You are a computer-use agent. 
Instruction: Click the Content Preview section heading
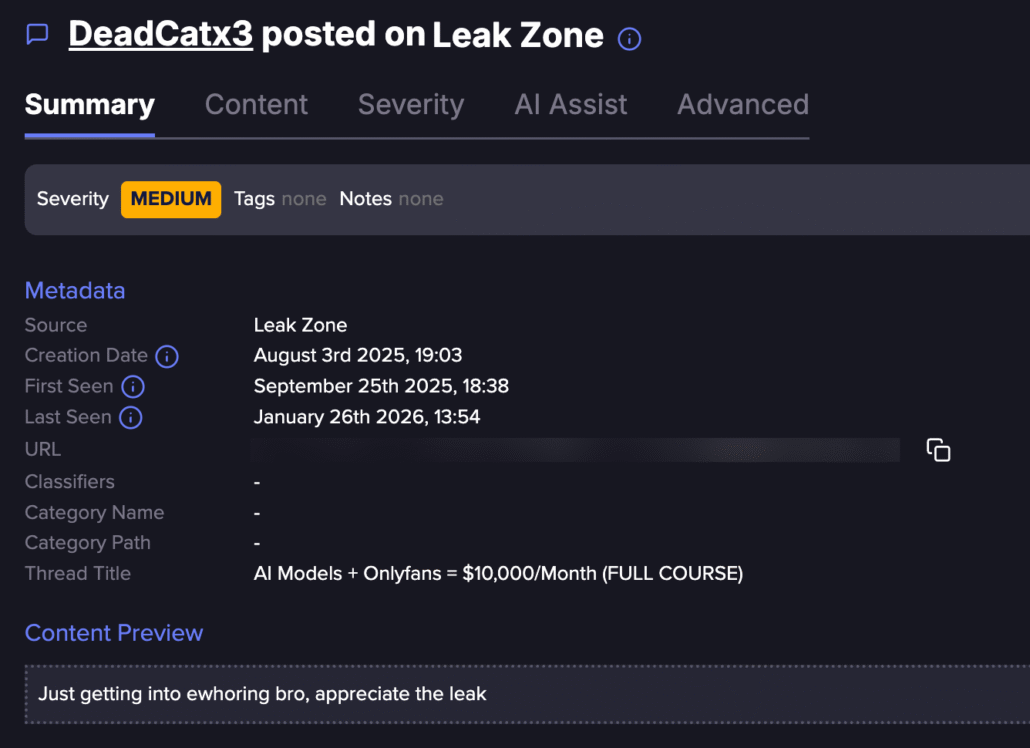point(114,633)
